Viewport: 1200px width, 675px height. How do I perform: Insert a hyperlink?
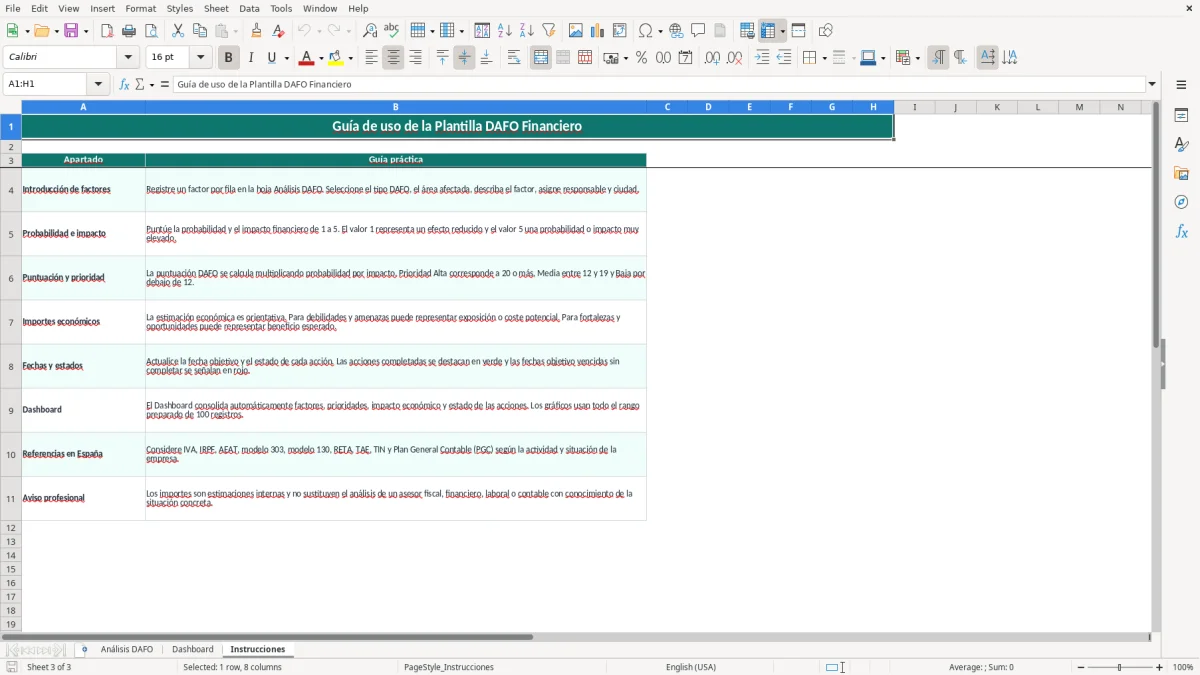click(x=676, y=31)
